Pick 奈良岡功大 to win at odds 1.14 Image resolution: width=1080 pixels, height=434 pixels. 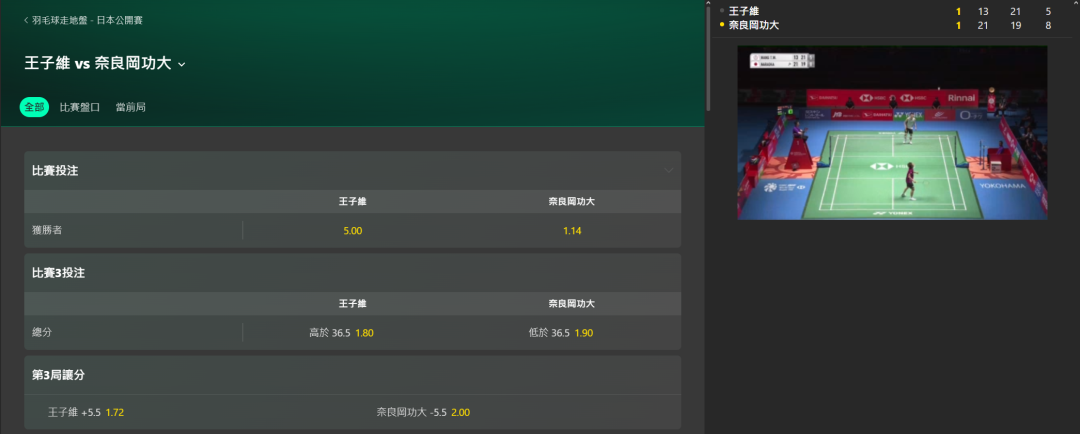(572, 231)
